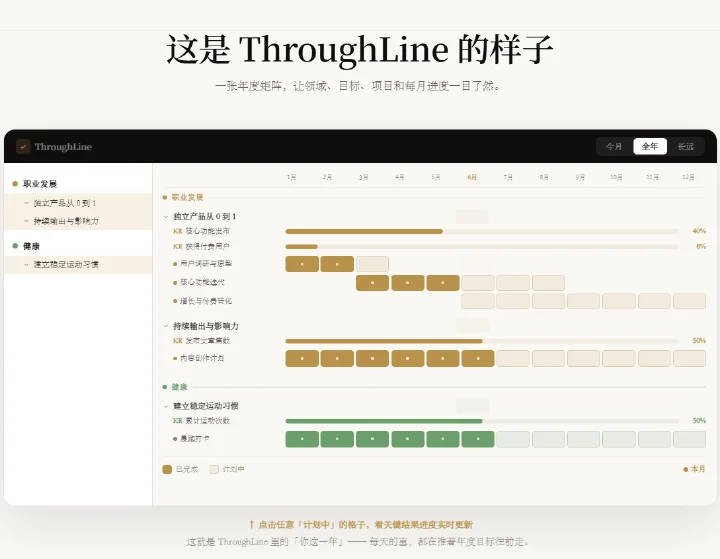Click the 已完成 legend color swatch

(x=167, y=469)
